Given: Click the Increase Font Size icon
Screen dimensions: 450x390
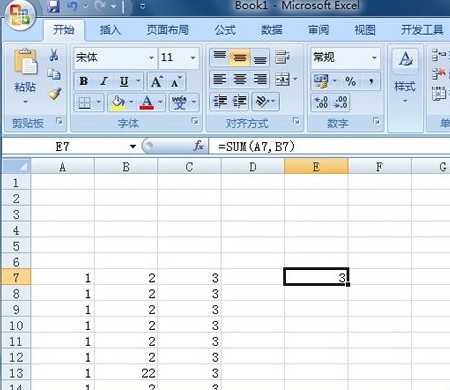Looking at the screenshot, I should tap(156, 82).
